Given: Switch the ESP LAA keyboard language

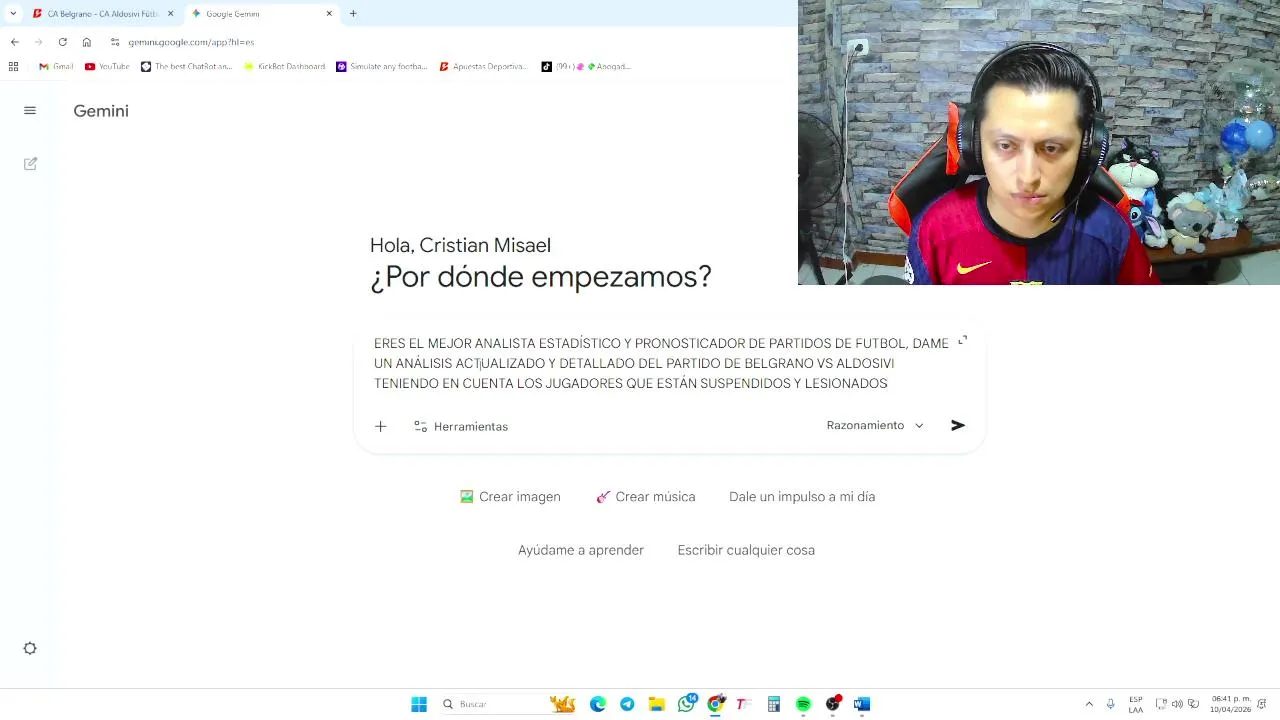Looking at the screenshot, I should 1136,704.
